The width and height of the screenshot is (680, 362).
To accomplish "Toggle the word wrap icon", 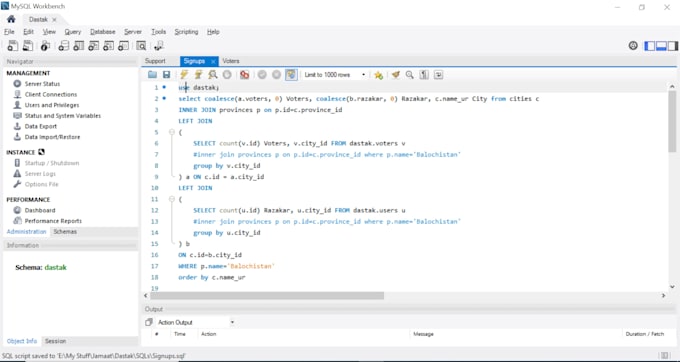I will pyautogui.click(x=438, y=75).
